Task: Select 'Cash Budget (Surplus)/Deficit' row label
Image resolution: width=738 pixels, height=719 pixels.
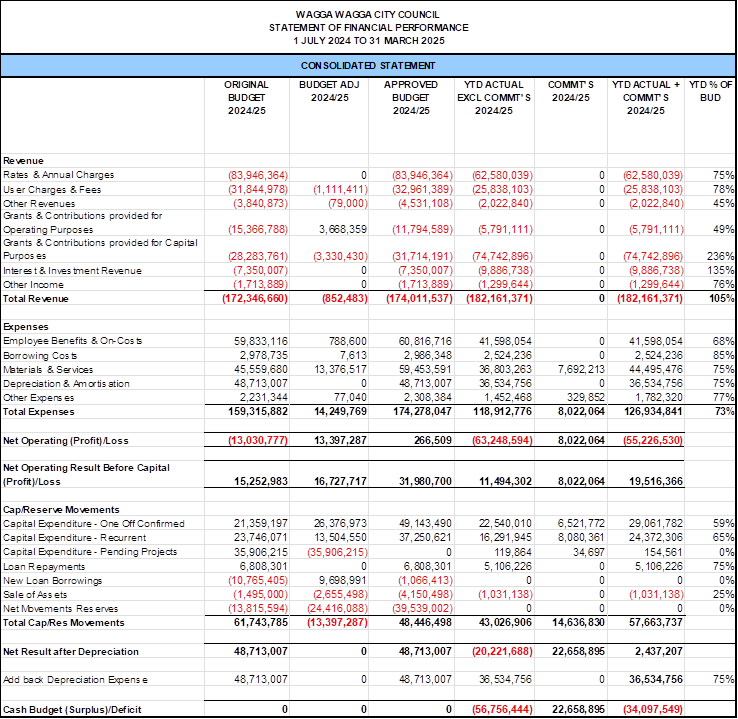Action: 72,710
